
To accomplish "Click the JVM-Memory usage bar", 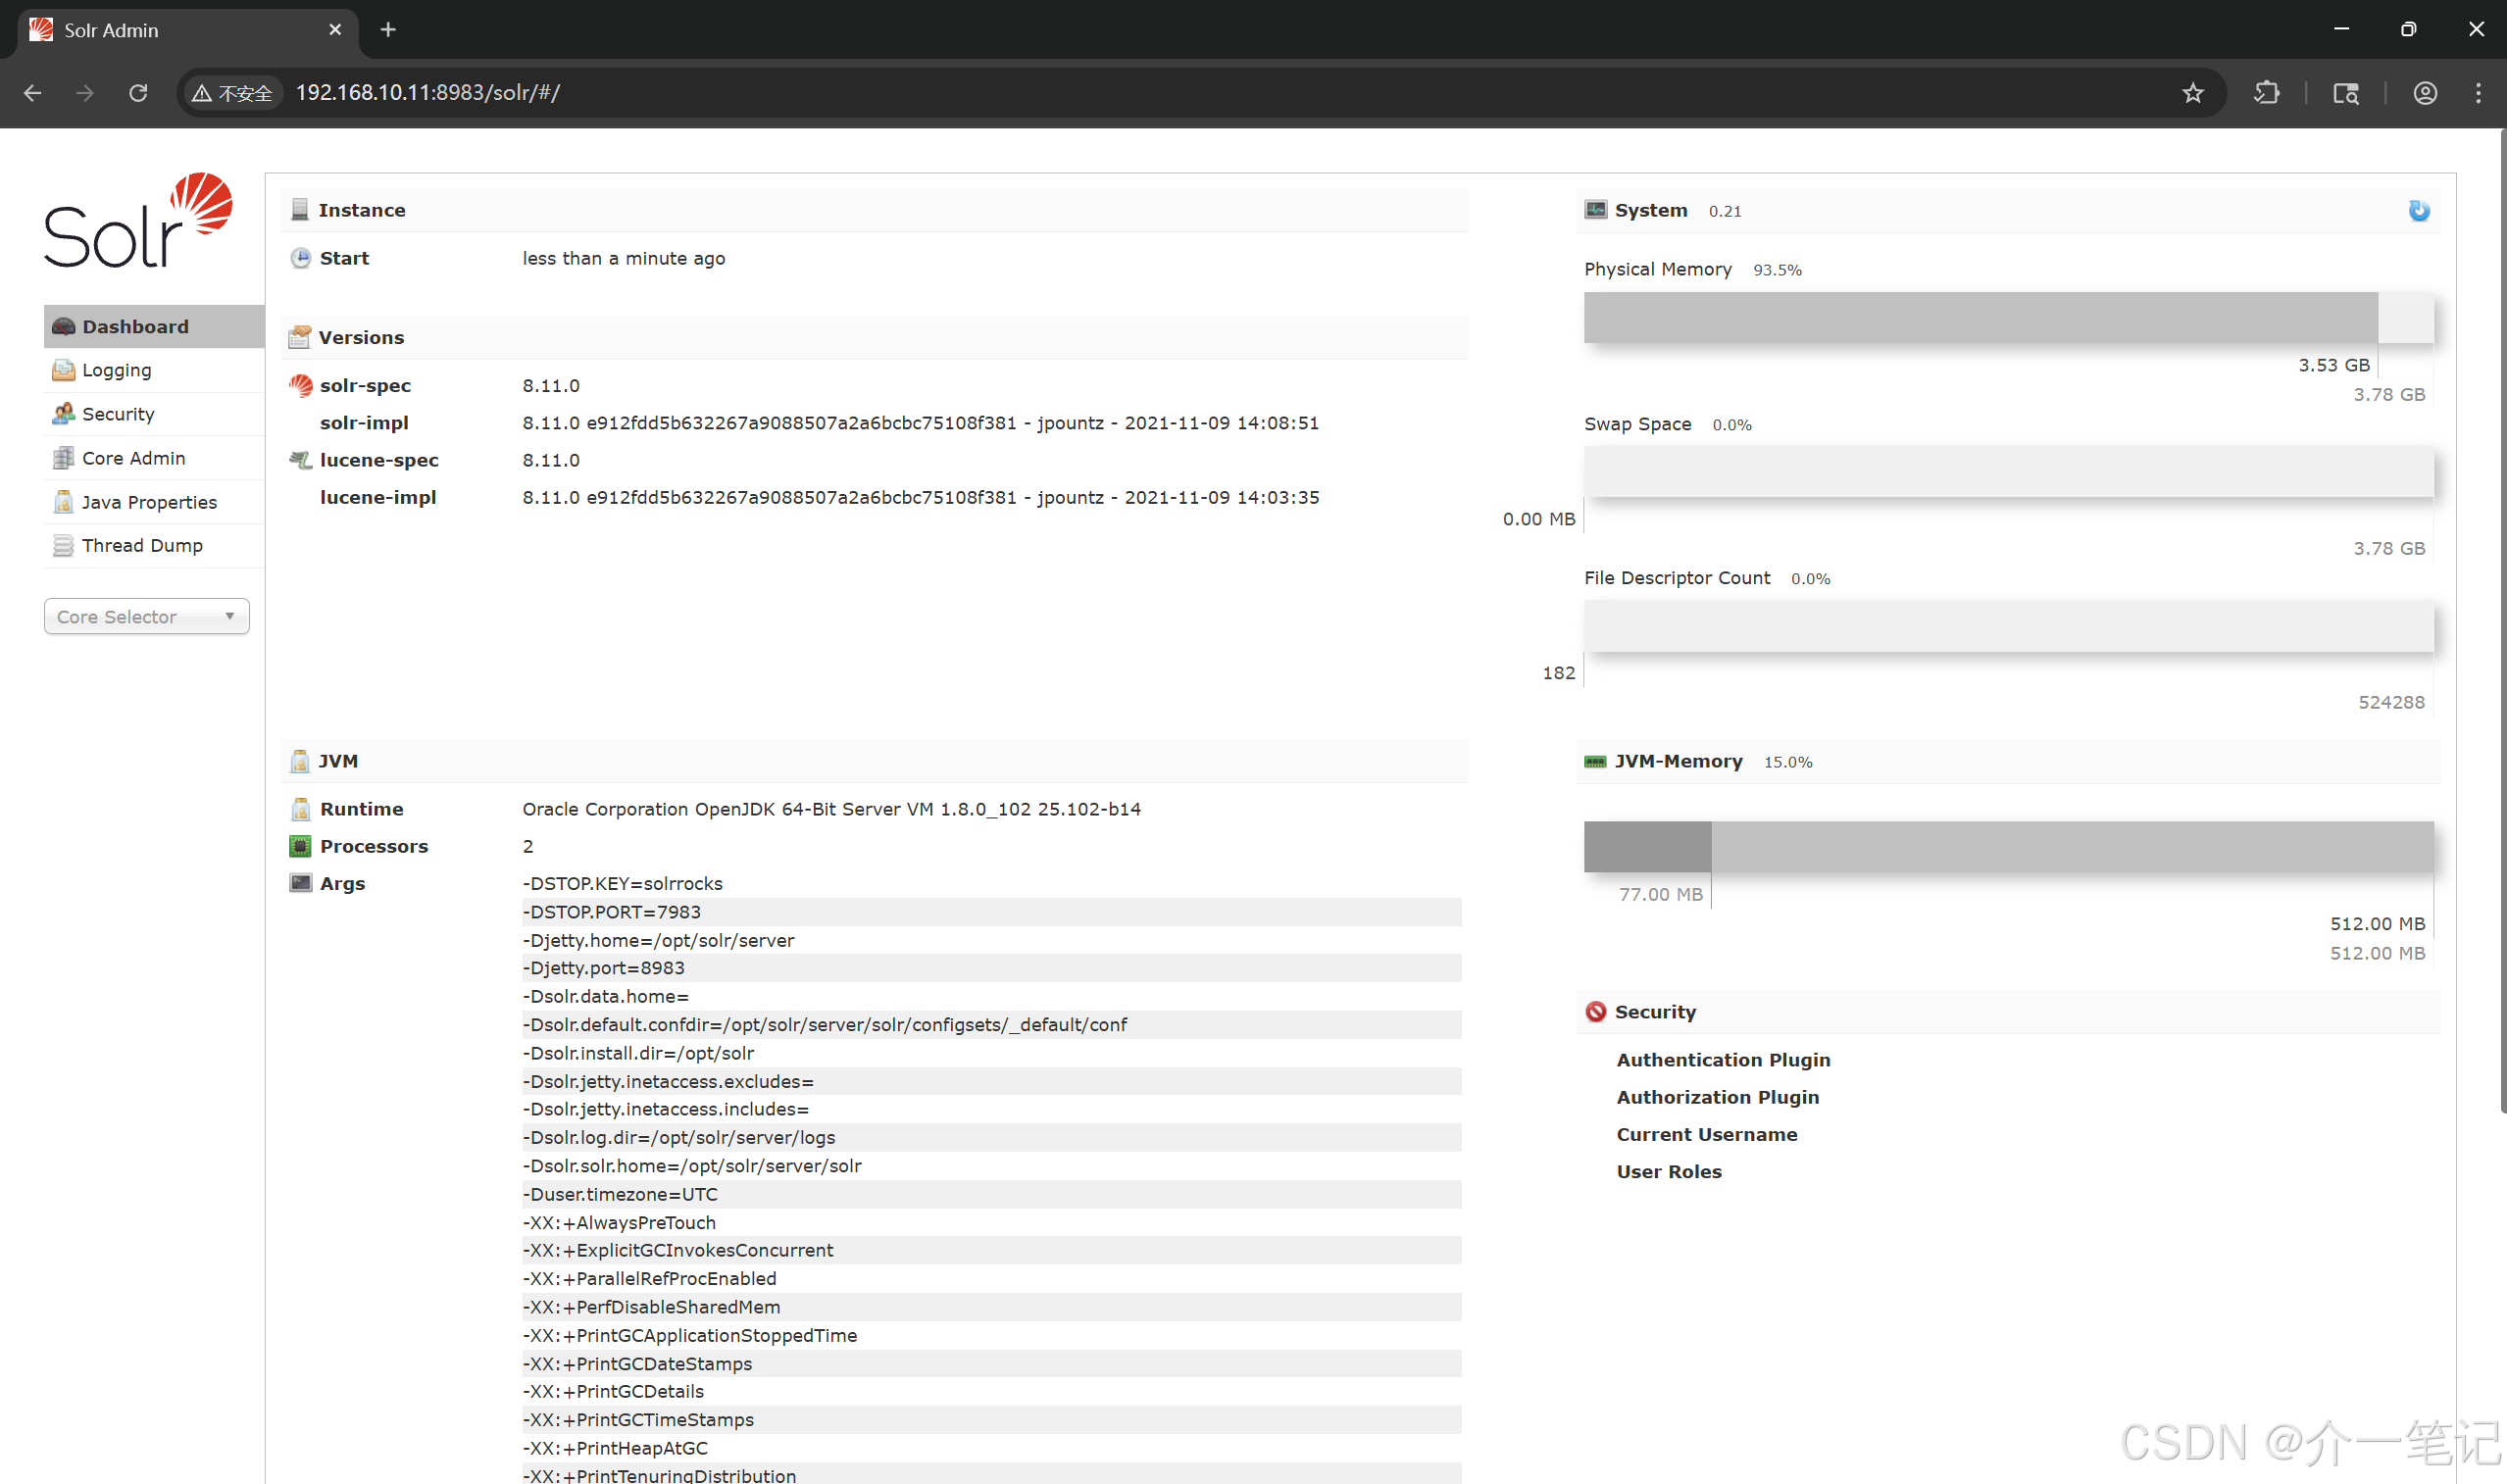I will [2007, 846].
